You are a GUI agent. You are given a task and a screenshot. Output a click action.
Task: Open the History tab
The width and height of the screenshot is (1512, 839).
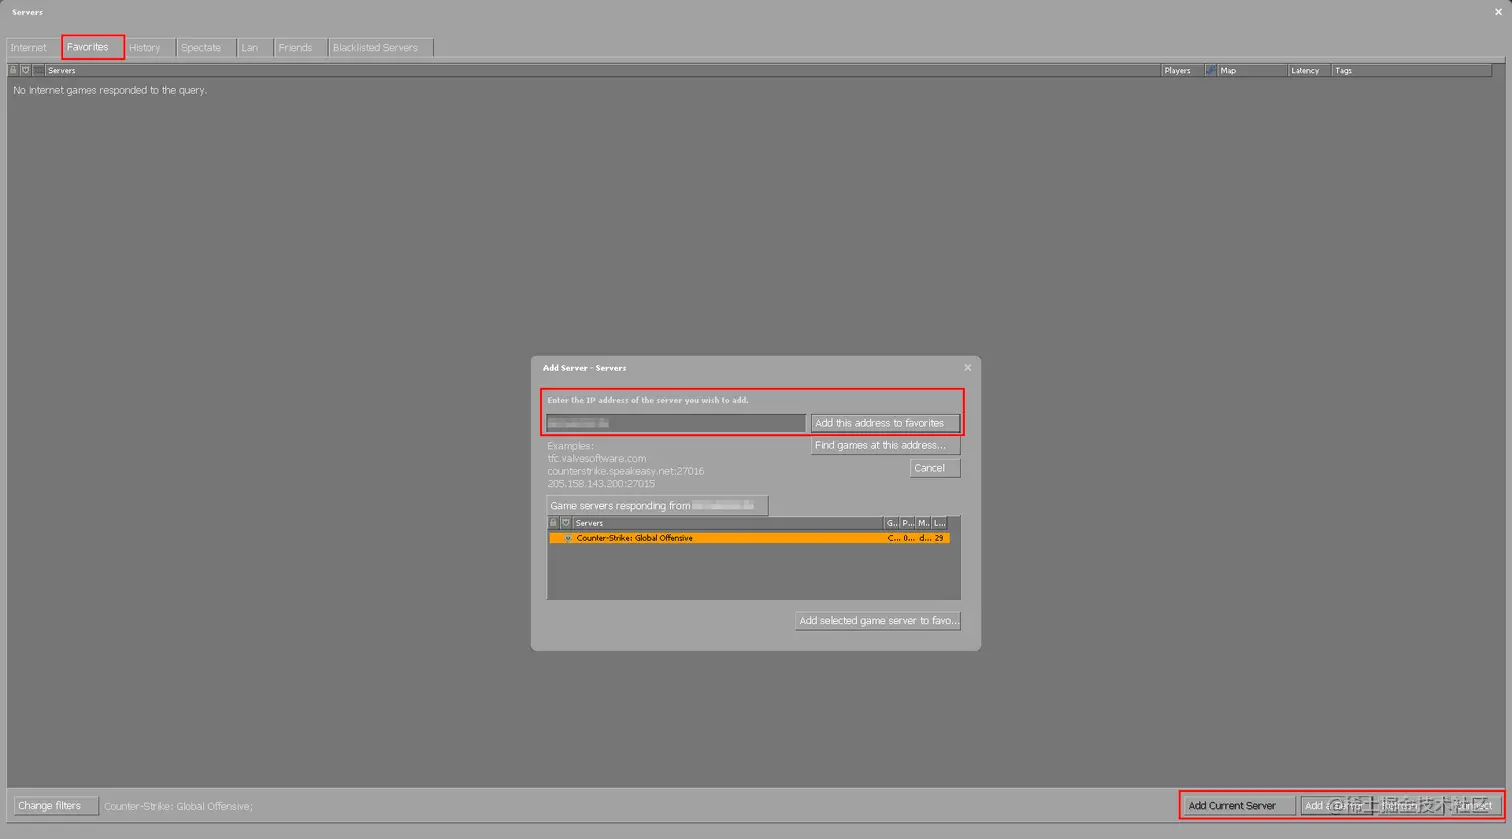click(149, 48)
